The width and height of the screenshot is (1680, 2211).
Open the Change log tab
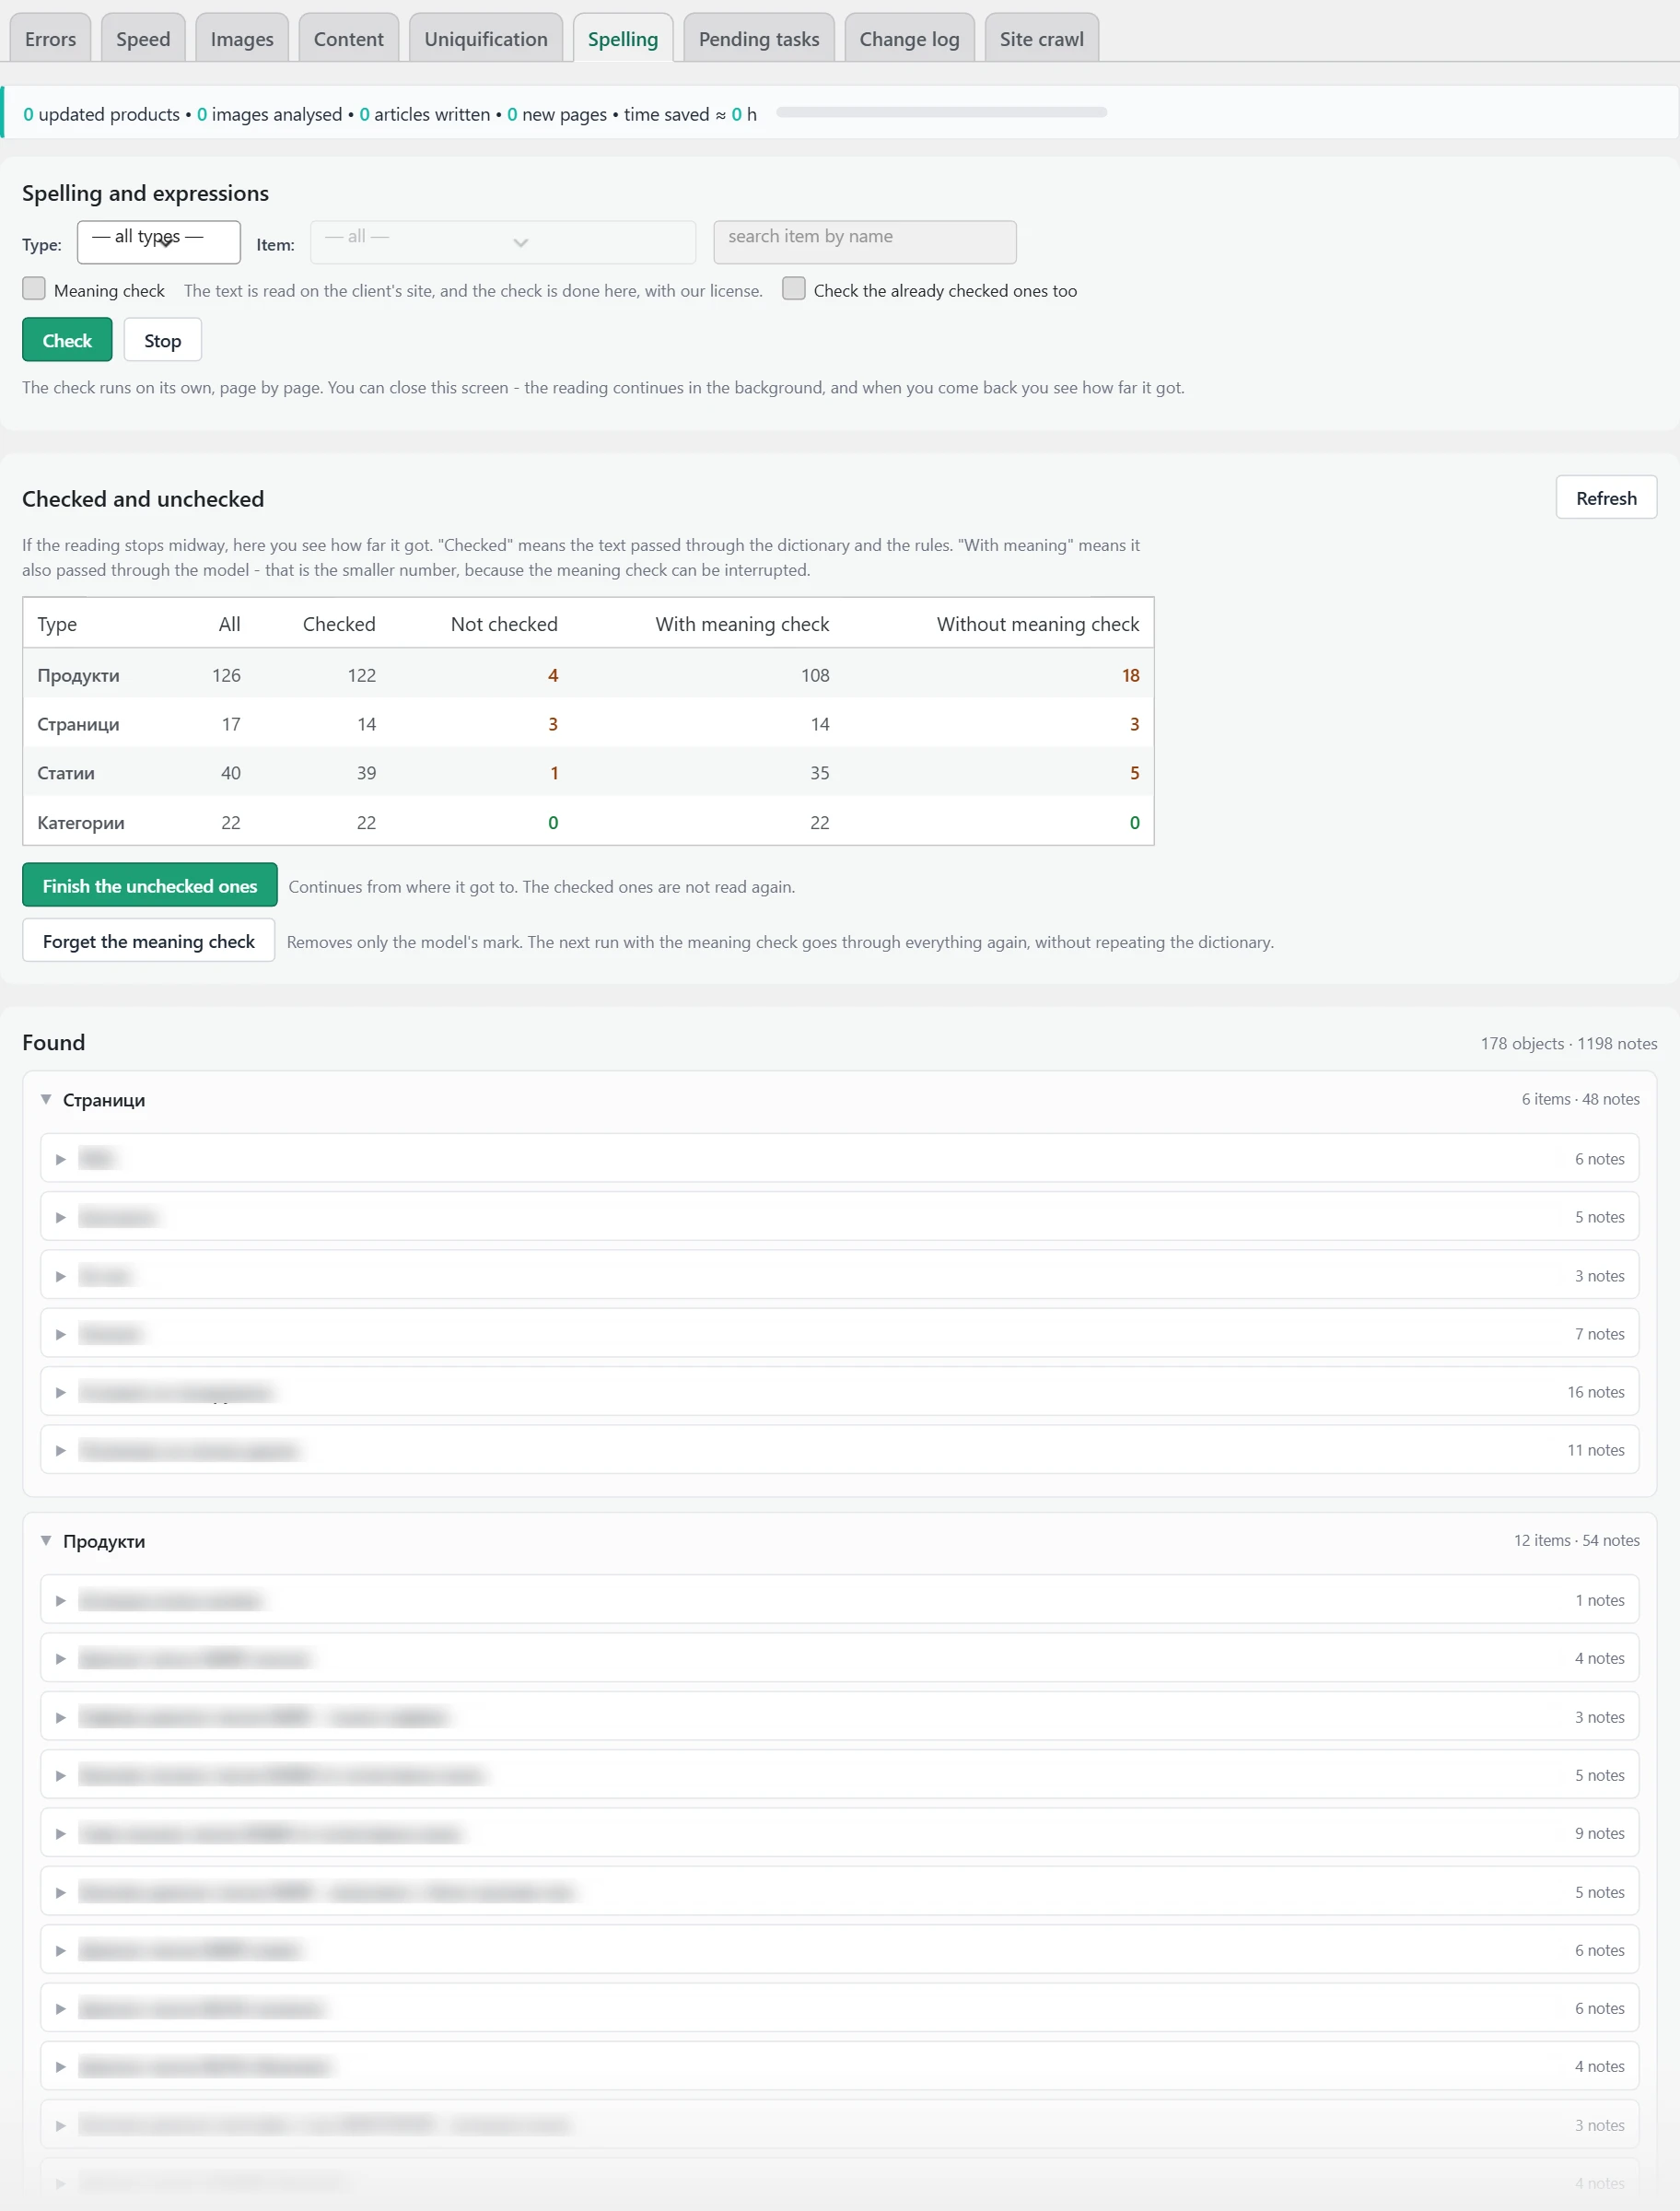[x=909, y=39]
